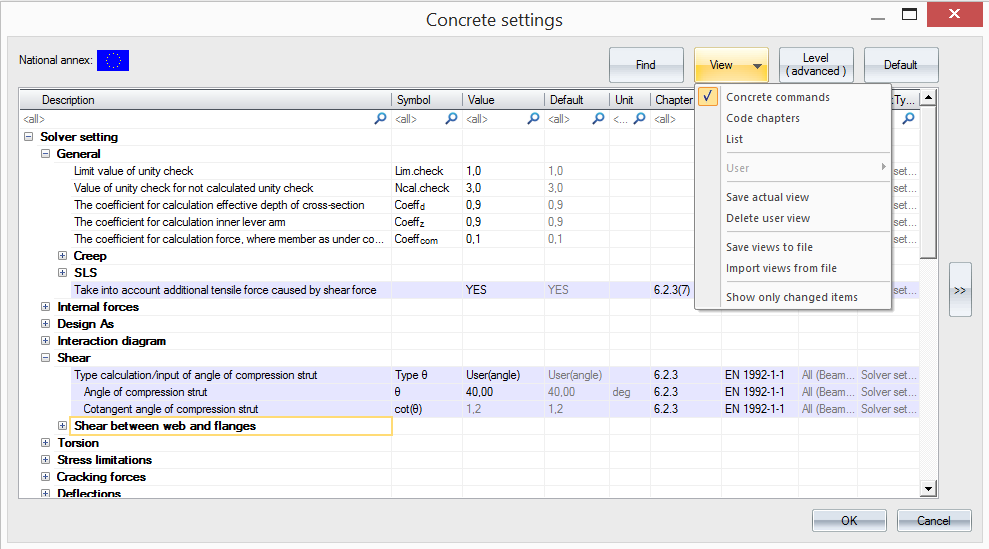The image size is (989, 549).
Task: Select Code chapters from the View menu
Action: (762, 118)
